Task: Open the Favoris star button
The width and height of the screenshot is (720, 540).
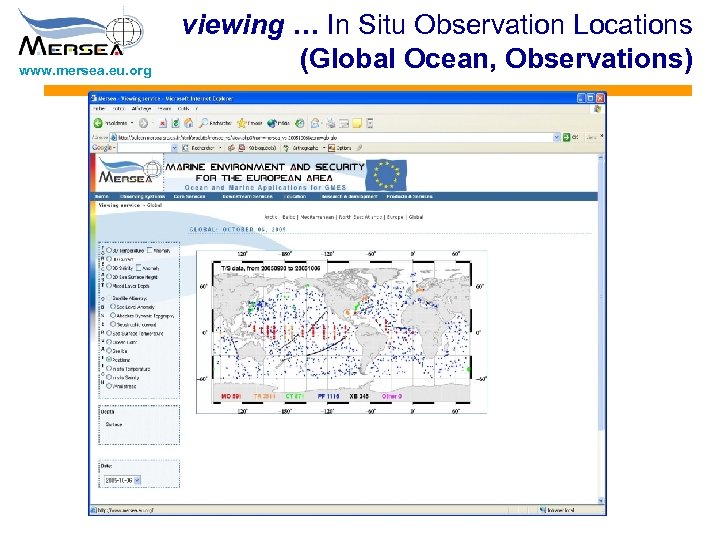Action: click(249, 123)
